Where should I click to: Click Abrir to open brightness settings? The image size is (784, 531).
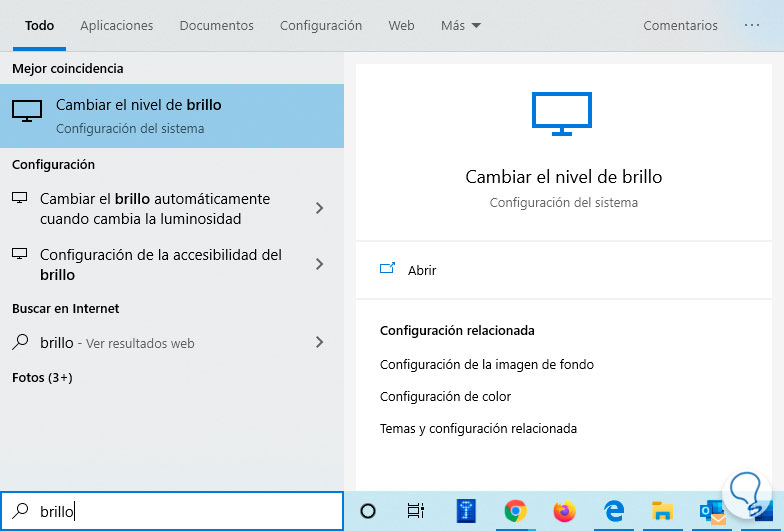click(x=421, y=270)
